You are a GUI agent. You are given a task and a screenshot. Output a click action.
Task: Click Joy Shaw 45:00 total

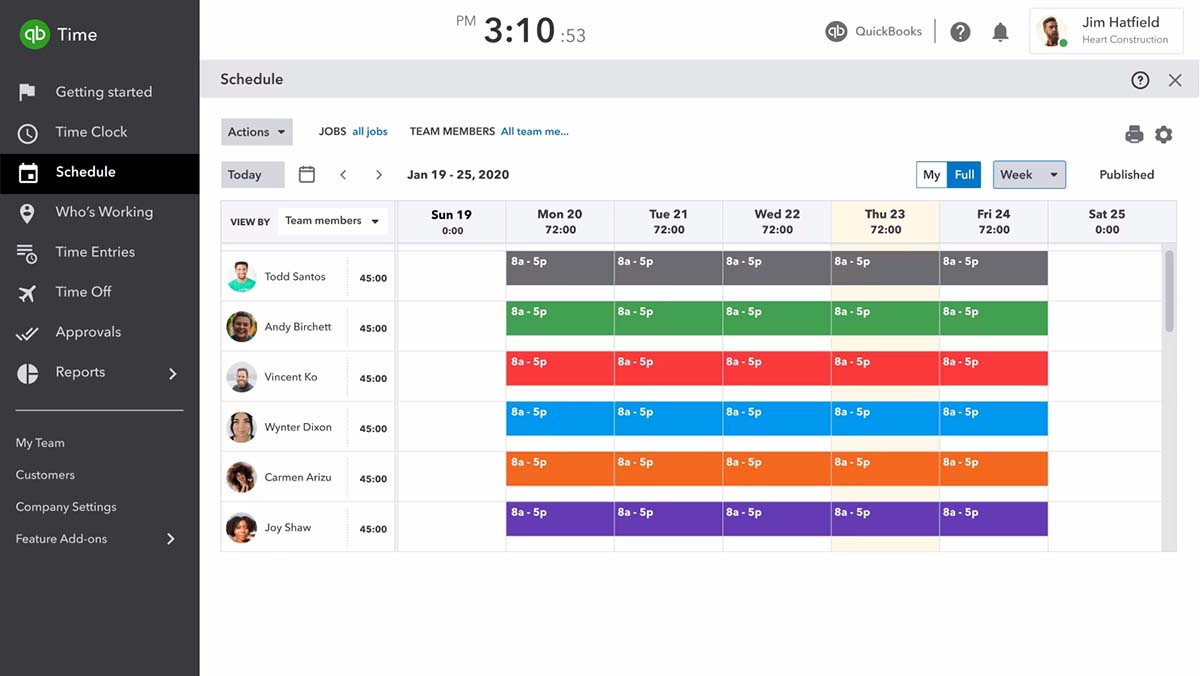pyautogui.click(x=373, y=529)
